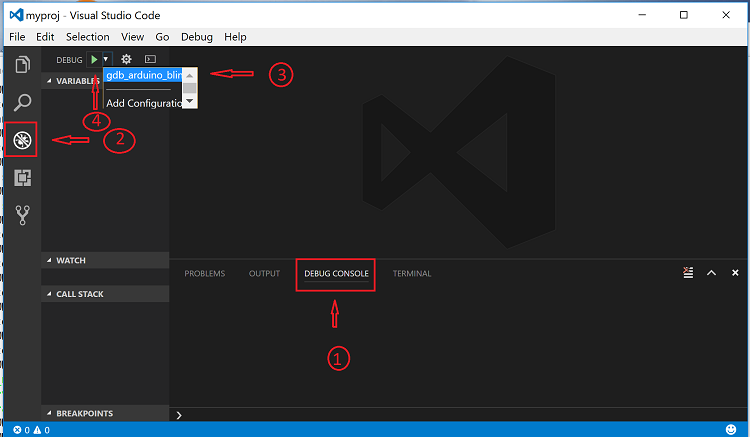The image size is (750, 437).
Task: Switch to the Problems tab
Action: click(x=204, y=273)
